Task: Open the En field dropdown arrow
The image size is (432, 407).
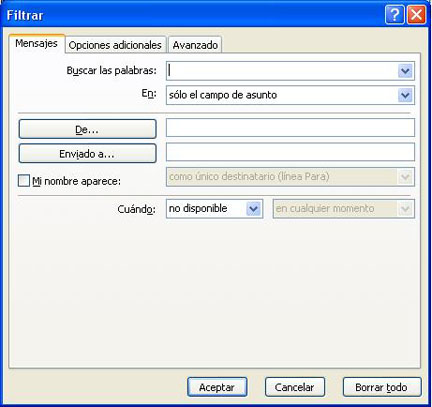Action: (405, 95)
